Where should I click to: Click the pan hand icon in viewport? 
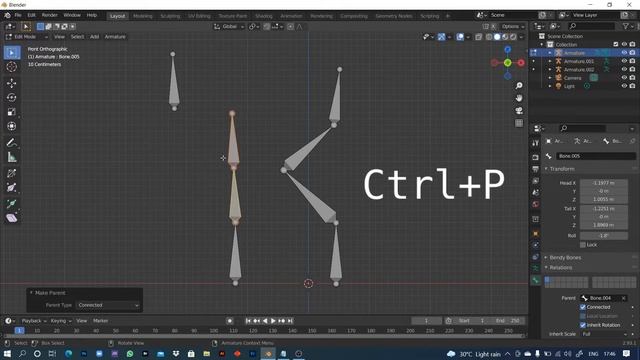point(519,98)
